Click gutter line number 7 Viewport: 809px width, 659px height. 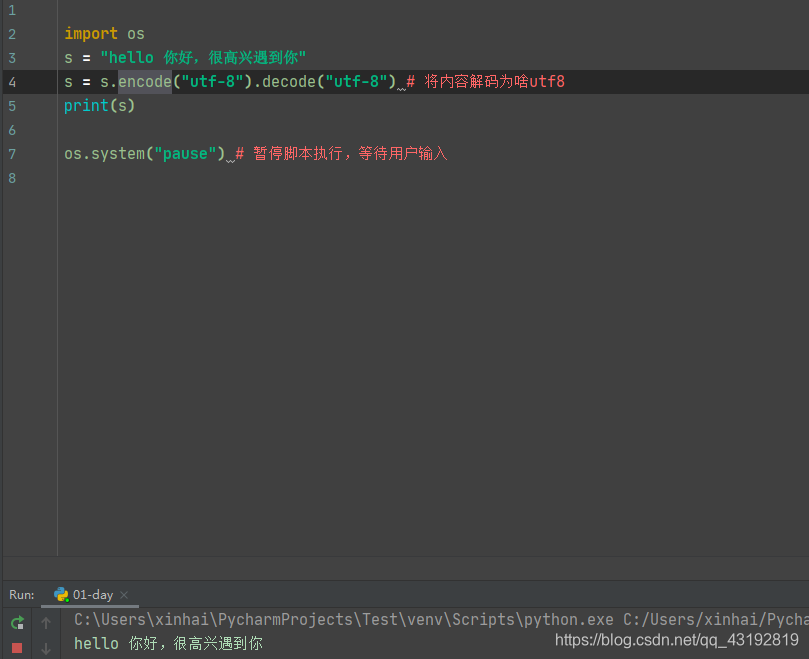(12, 154)
